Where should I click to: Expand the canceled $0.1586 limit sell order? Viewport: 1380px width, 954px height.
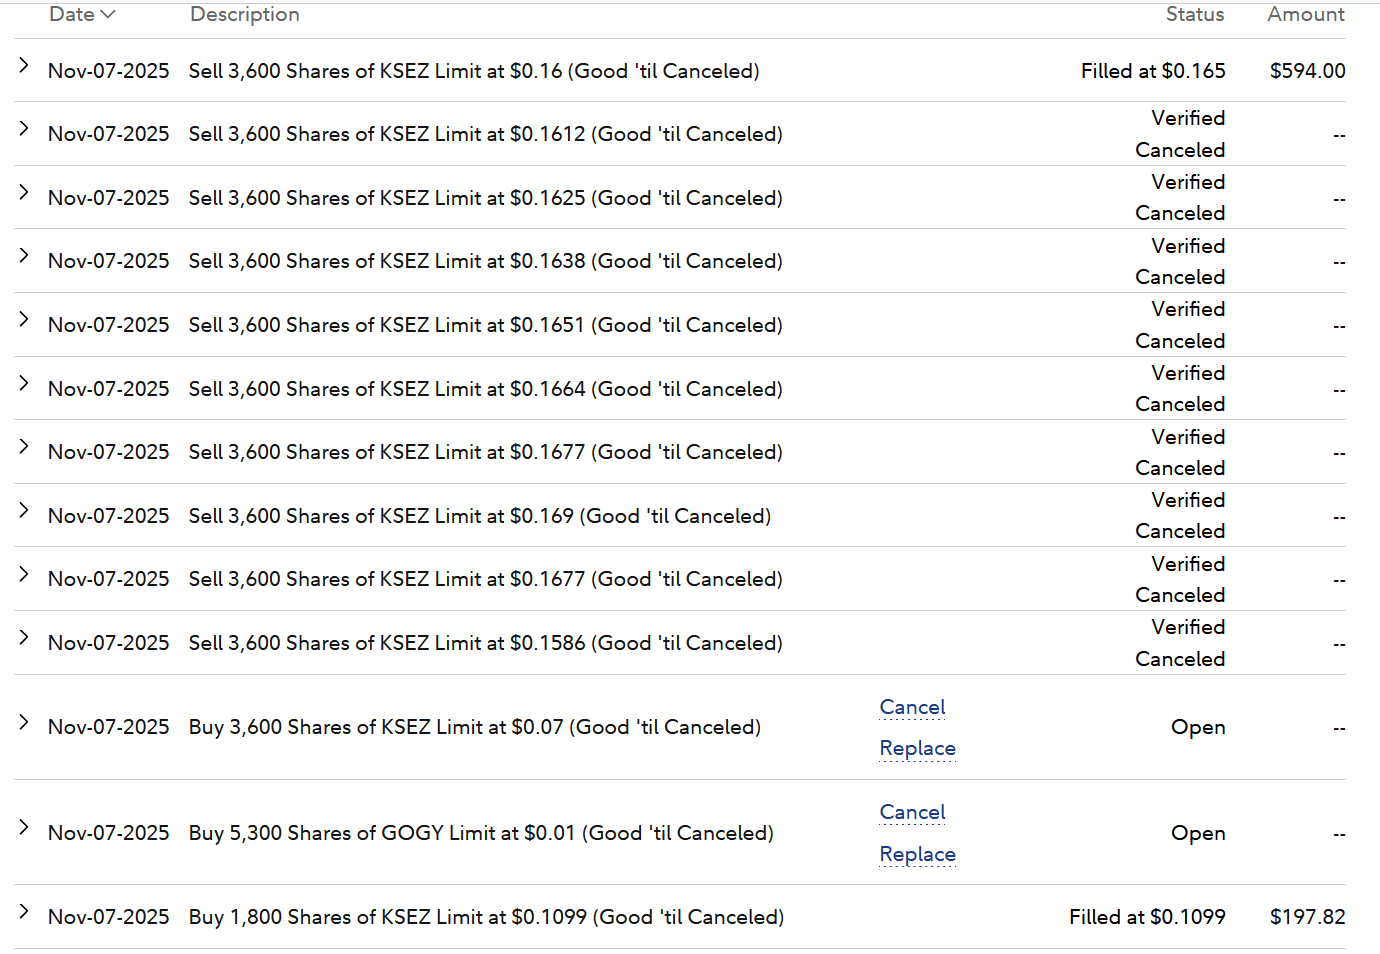24,638
